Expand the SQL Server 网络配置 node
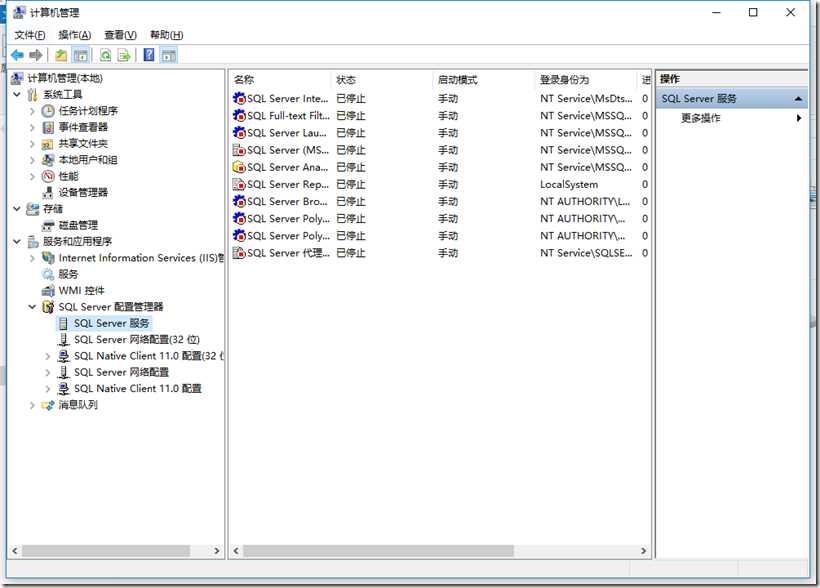This screenshot has width=820, height=588. coord(48,372)
